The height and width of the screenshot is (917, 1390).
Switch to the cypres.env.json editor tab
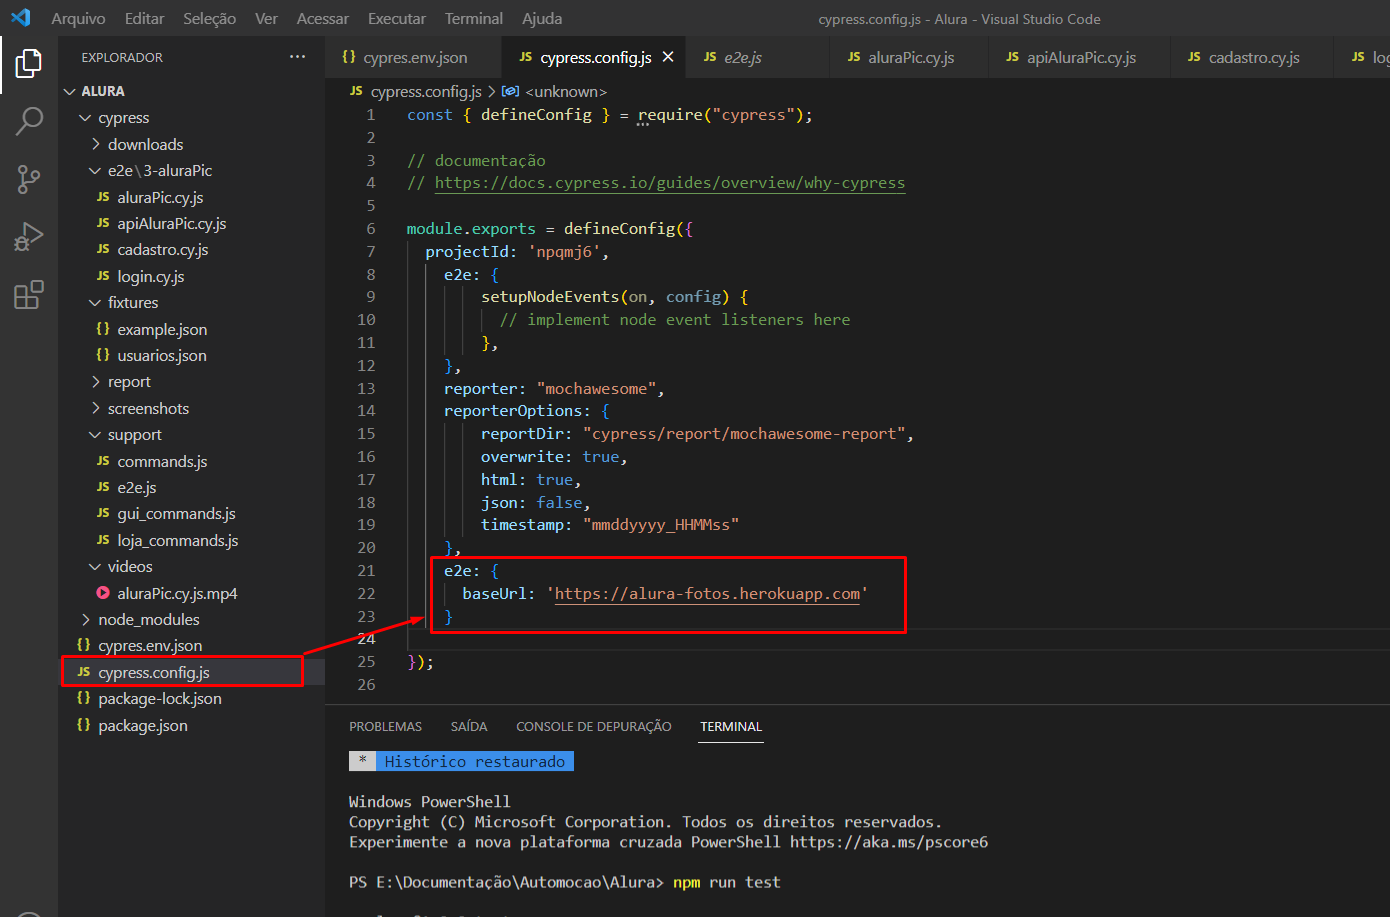(x=414, y=57)
